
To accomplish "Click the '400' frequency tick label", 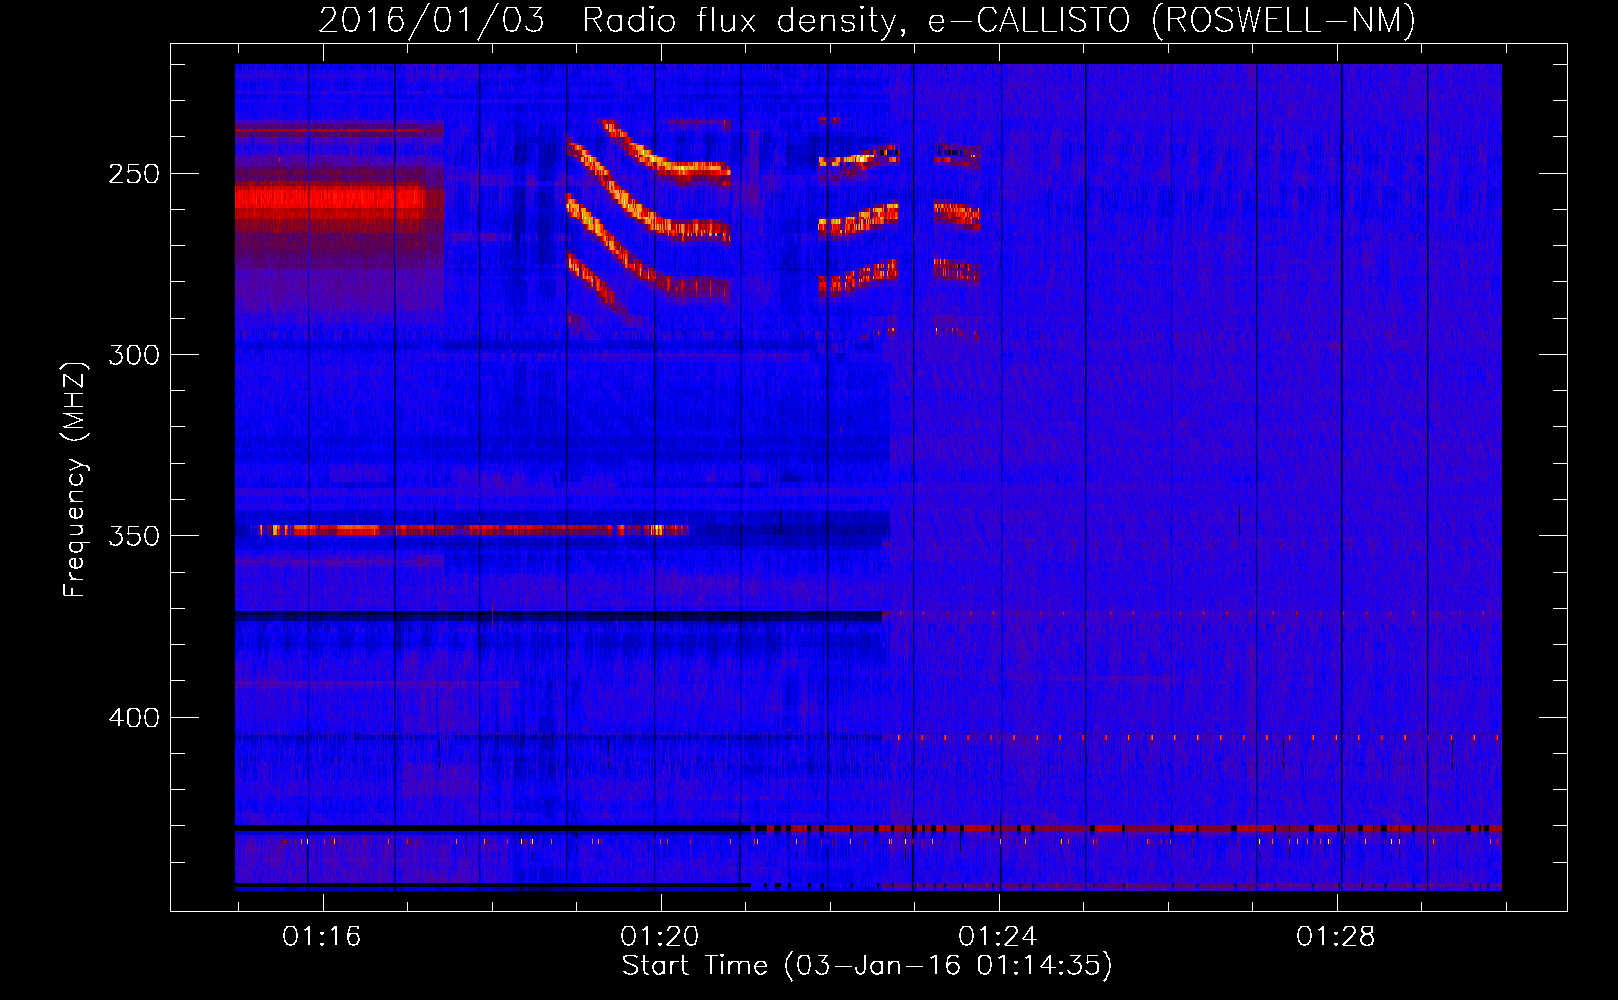I will click(x=134, y=718).
